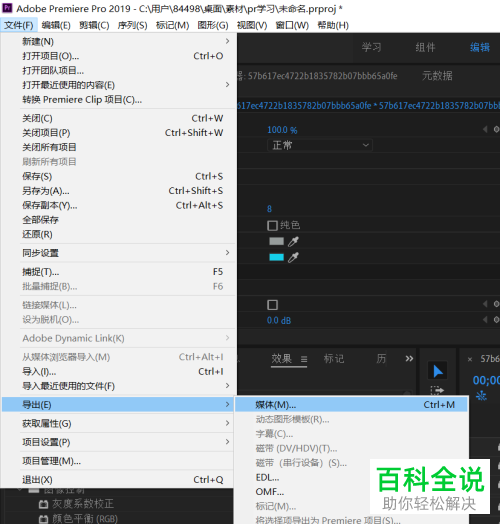Choose 全部保存 menu entry
This screenshot has width=500, height=524.
pos(118,220)
